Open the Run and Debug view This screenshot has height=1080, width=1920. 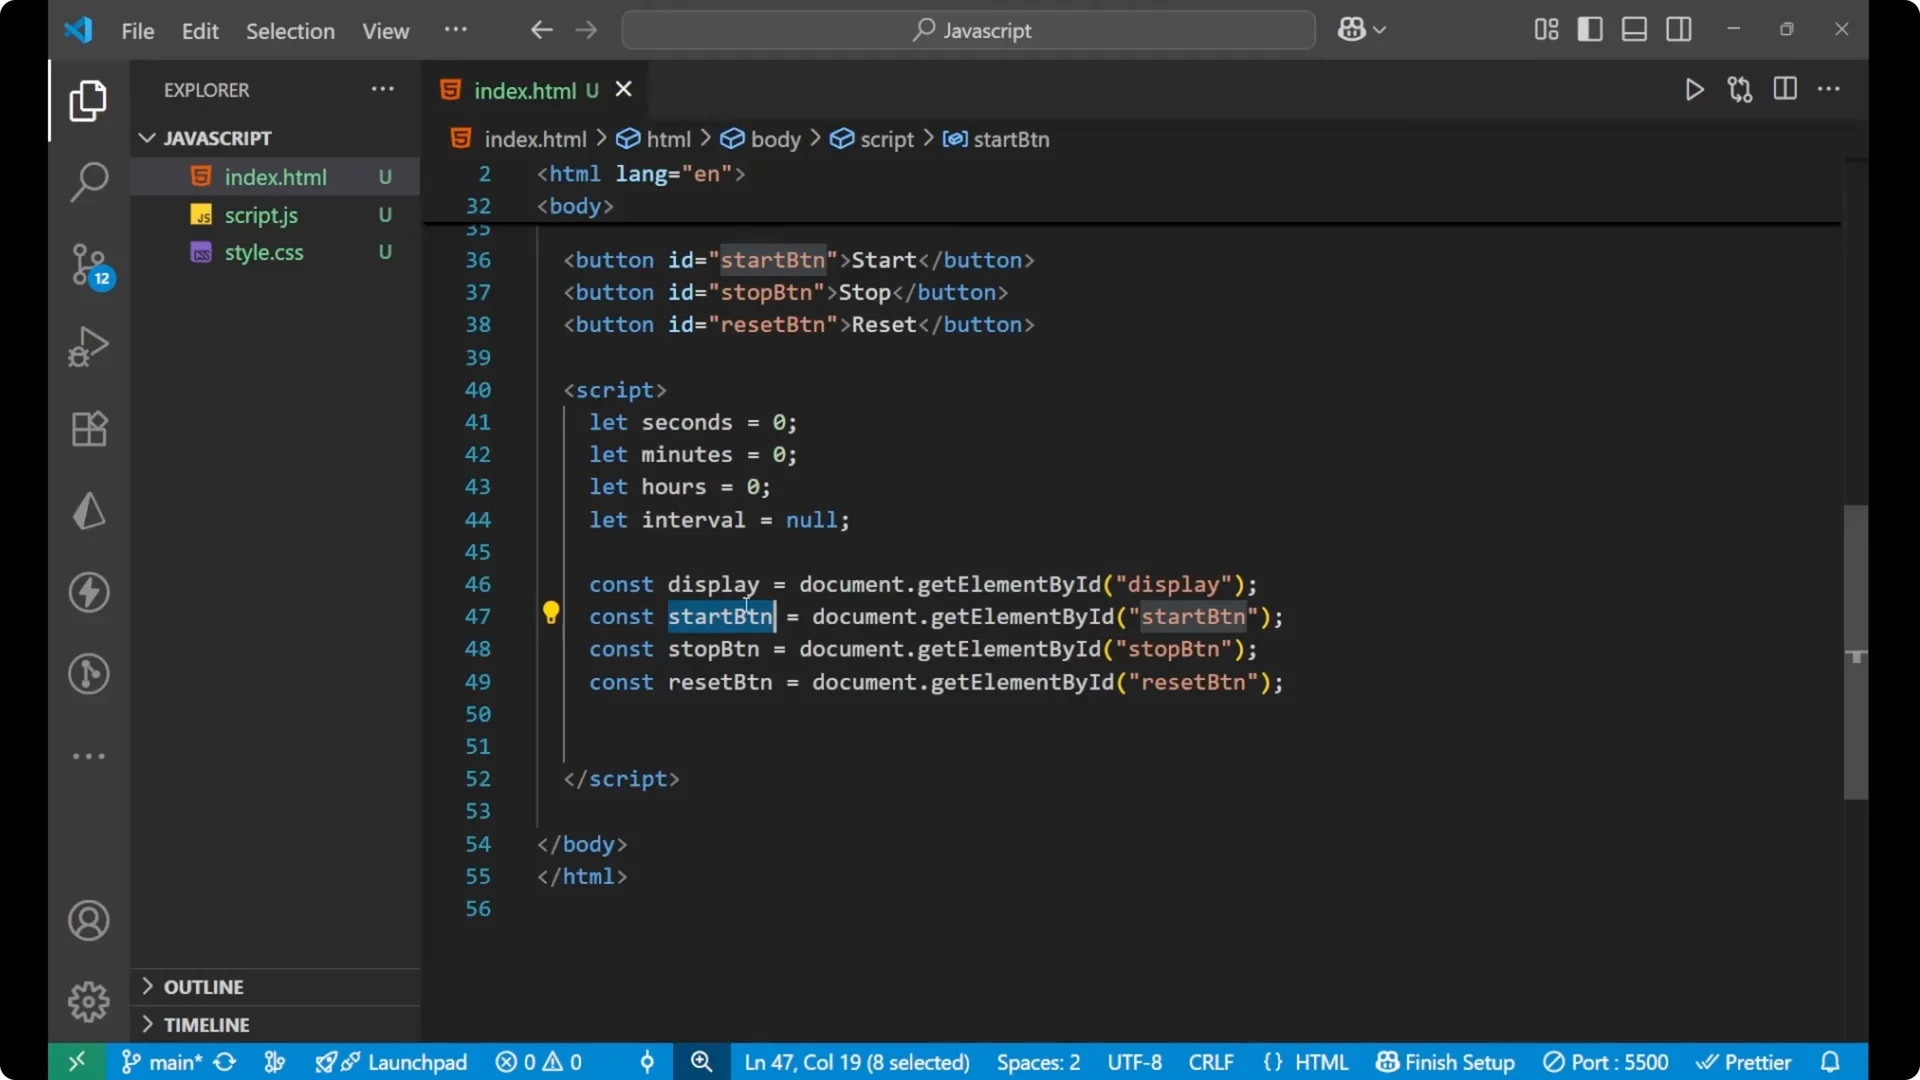tap(88, 346)
